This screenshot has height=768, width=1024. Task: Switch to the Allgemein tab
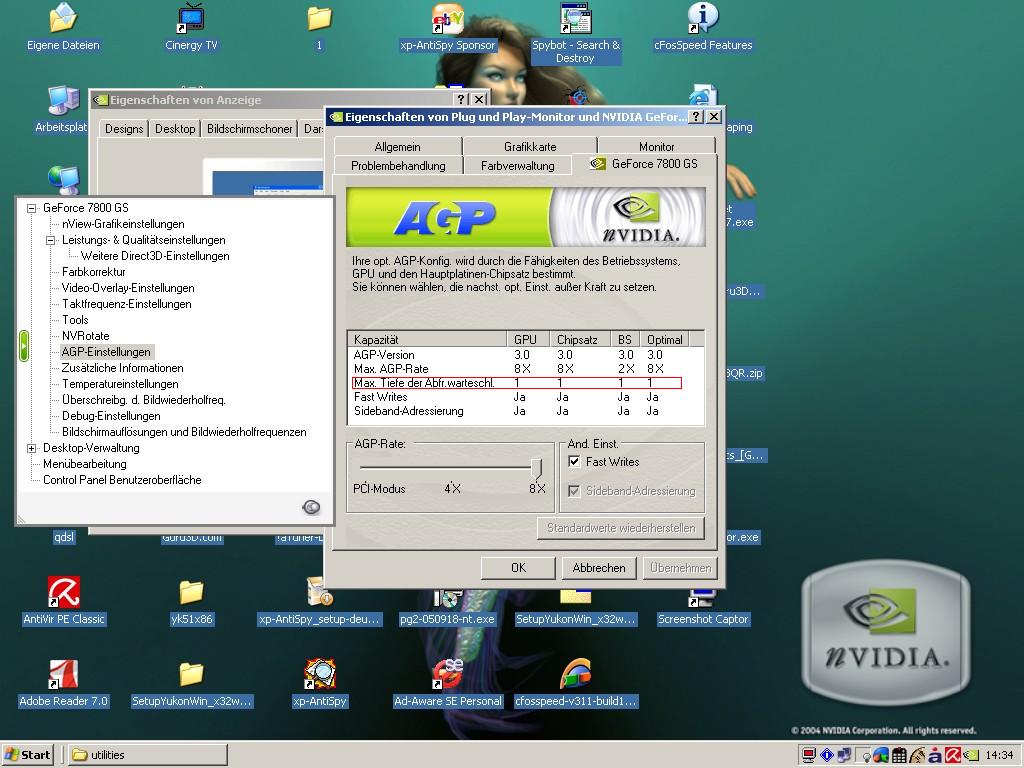pyautogui.click(x=397, y=146)
